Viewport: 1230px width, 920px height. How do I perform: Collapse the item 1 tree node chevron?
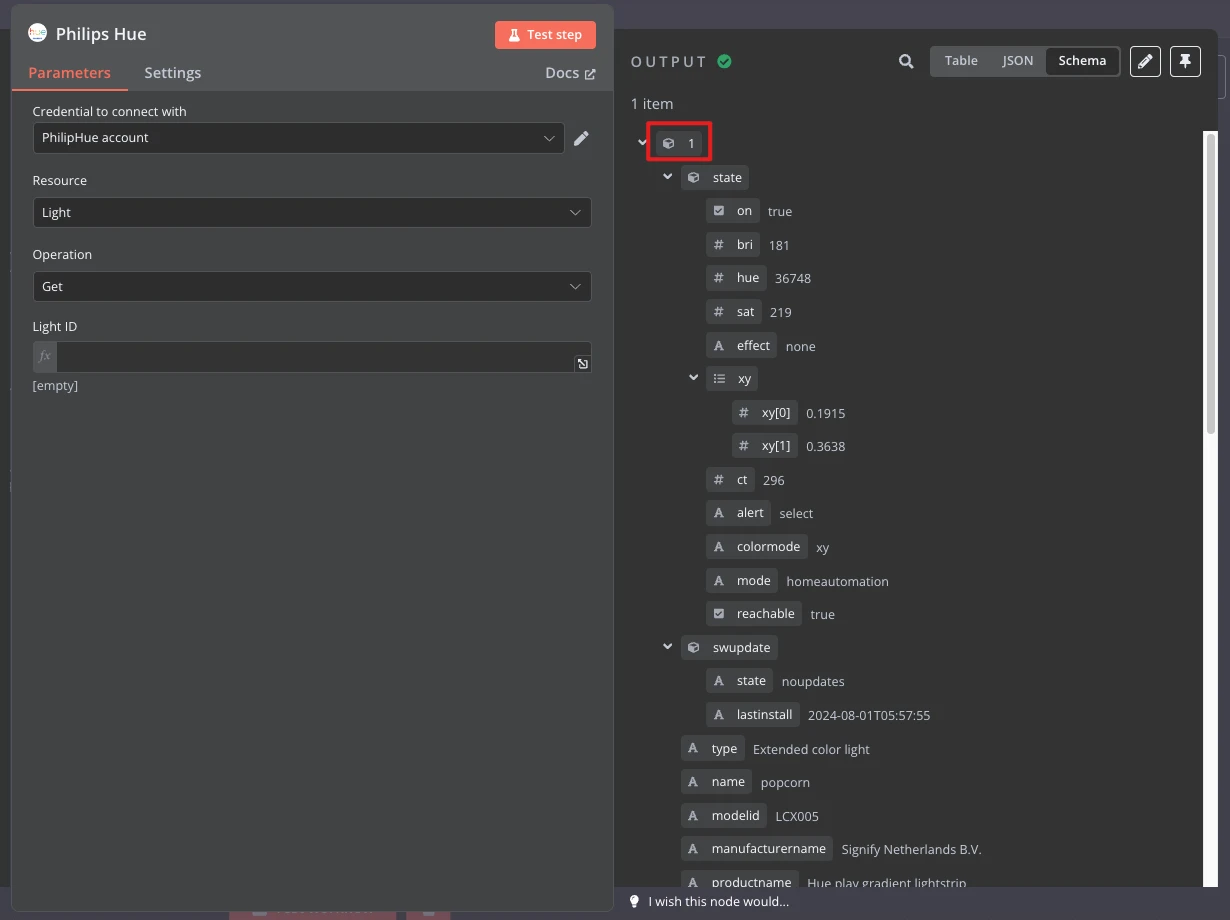pyautogui.click(x=642, y=143)
